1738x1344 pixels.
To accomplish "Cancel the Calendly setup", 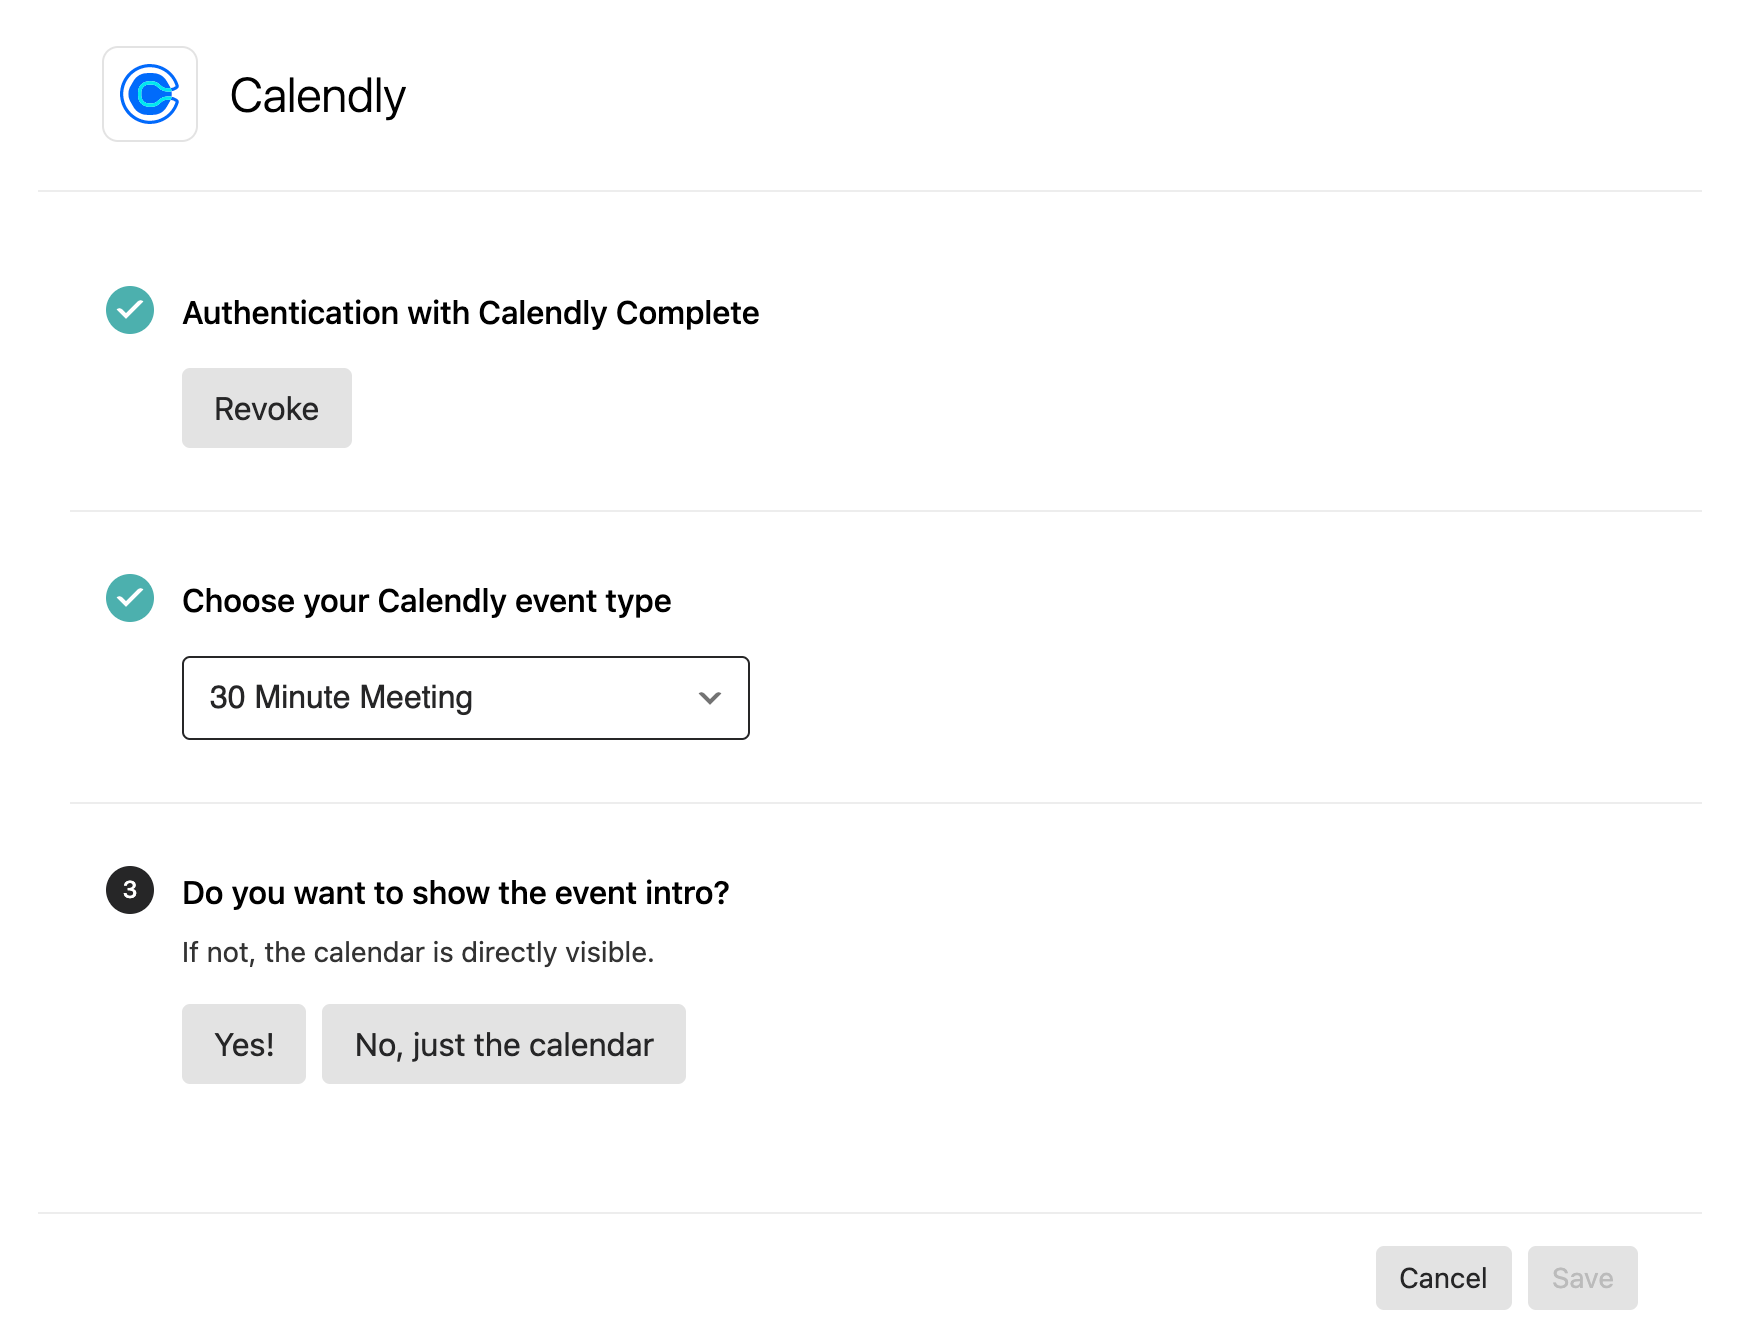I will point(1443,1278).
